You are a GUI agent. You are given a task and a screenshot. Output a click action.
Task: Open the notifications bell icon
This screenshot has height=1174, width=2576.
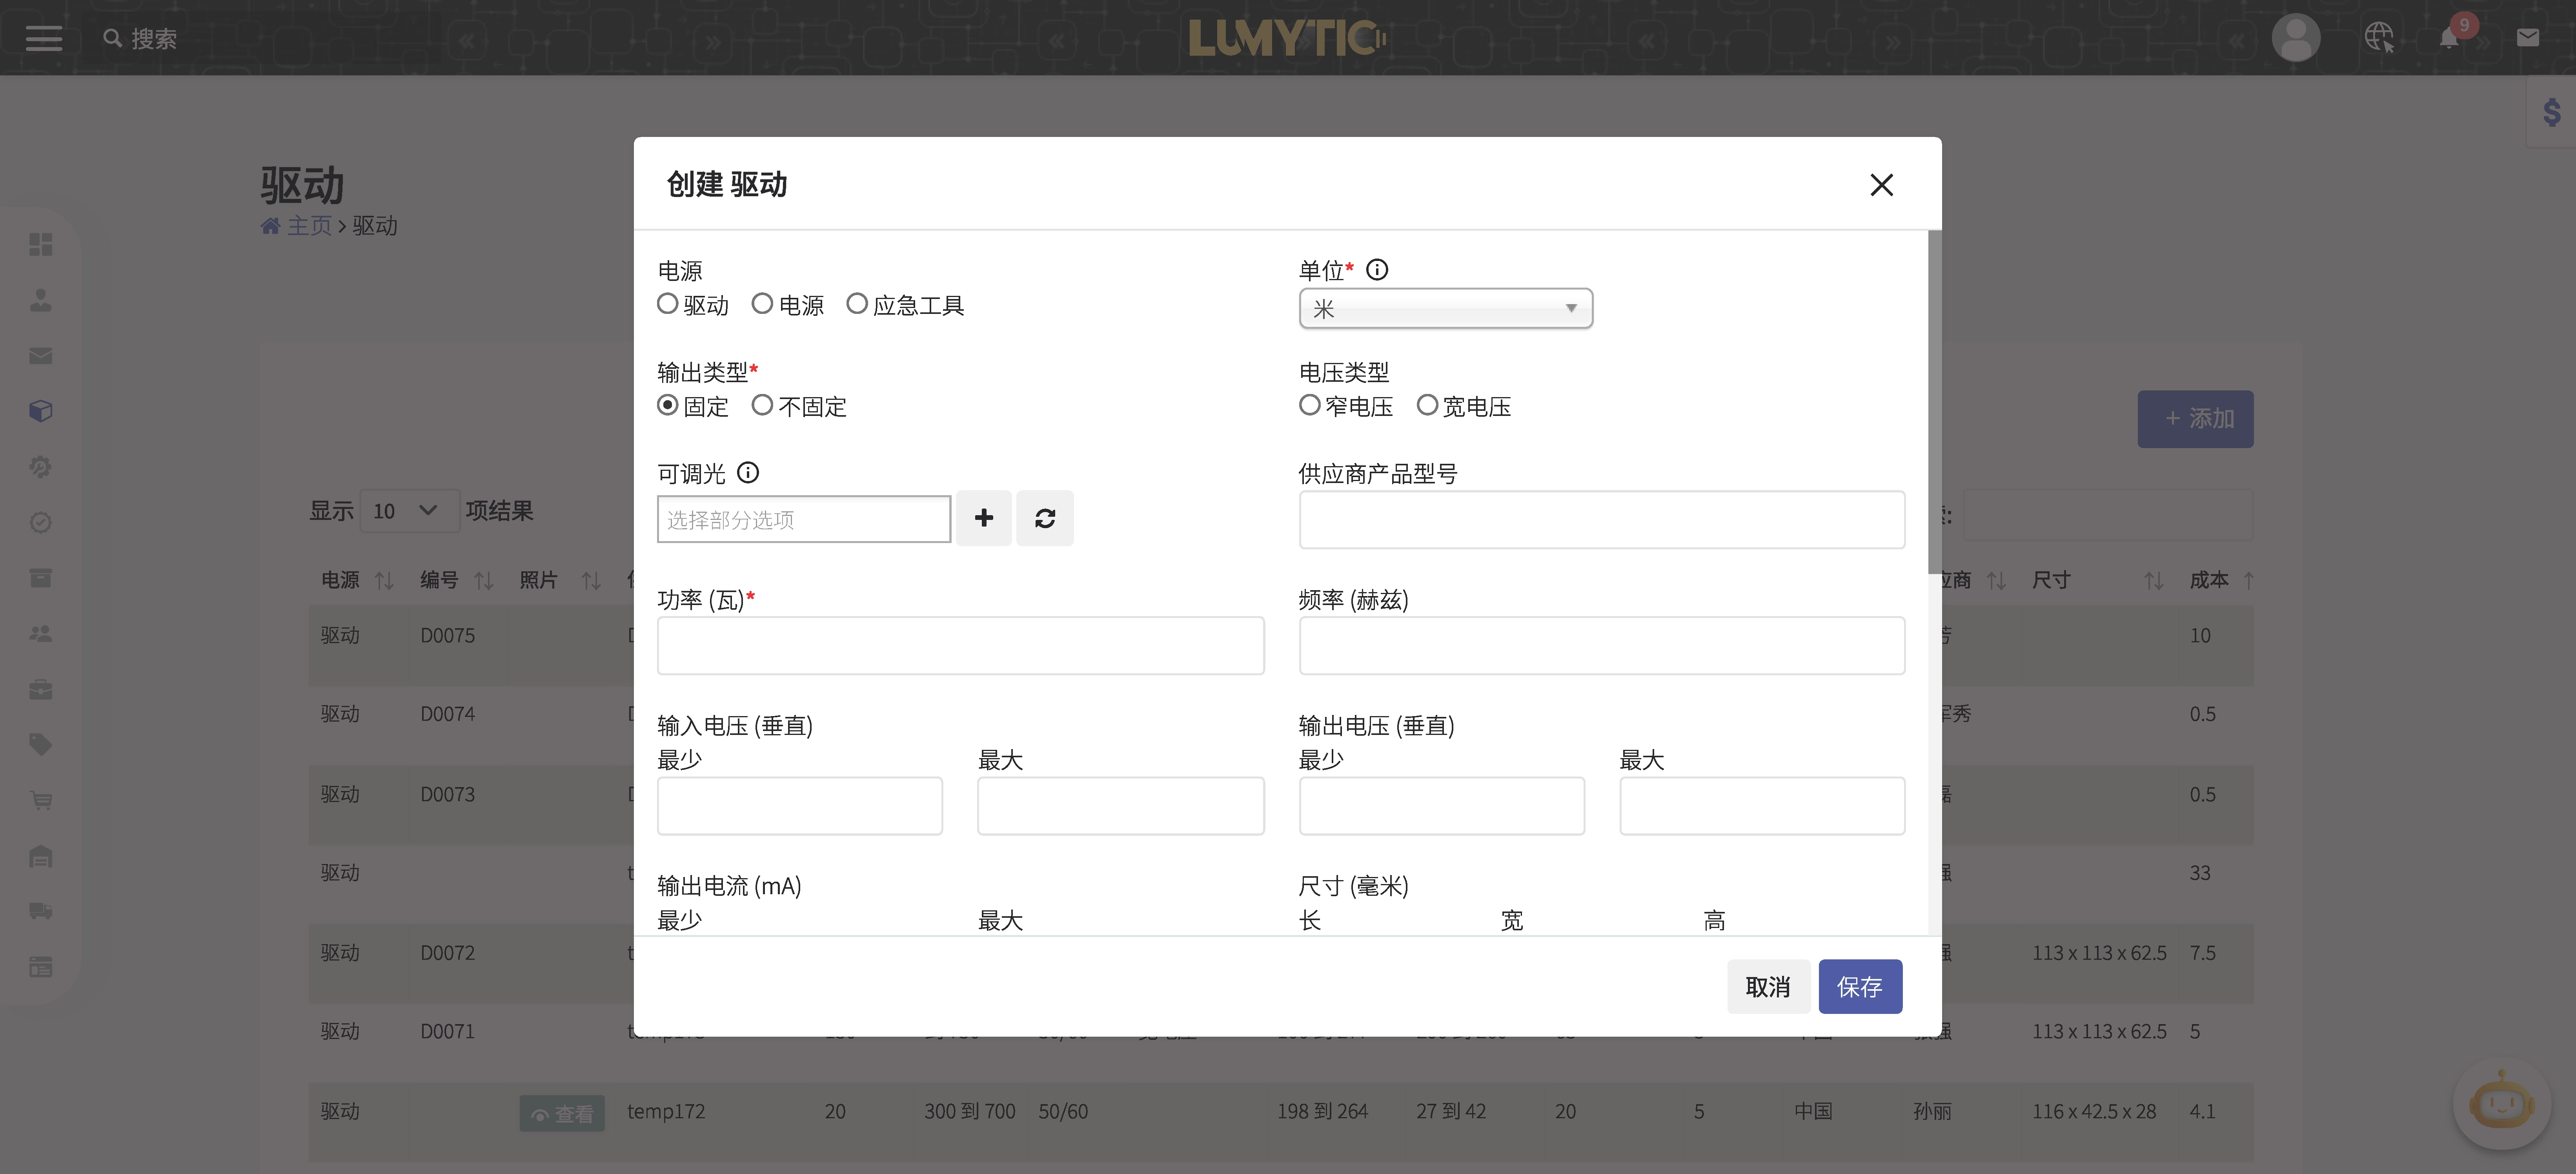(x=2448, y=39)
